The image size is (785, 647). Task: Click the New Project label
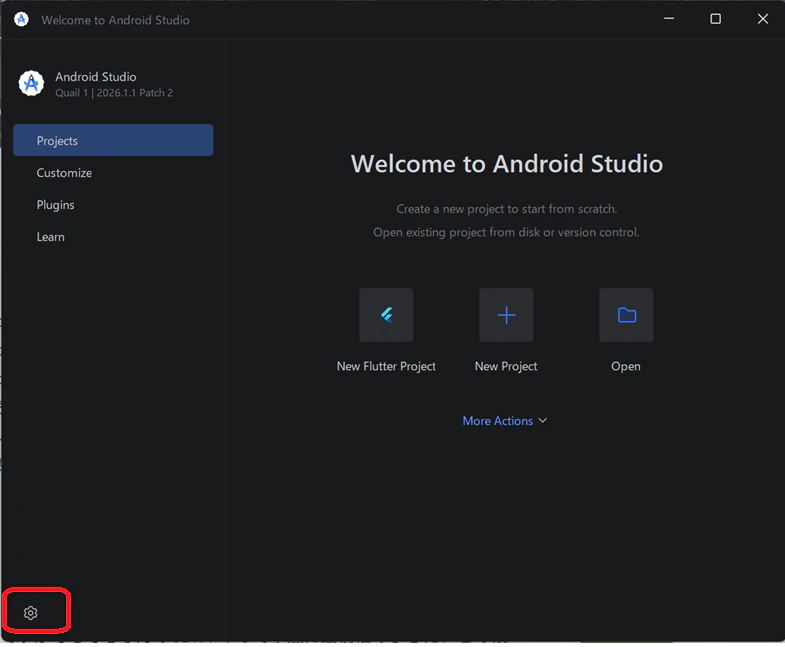[x=506, y=366]
